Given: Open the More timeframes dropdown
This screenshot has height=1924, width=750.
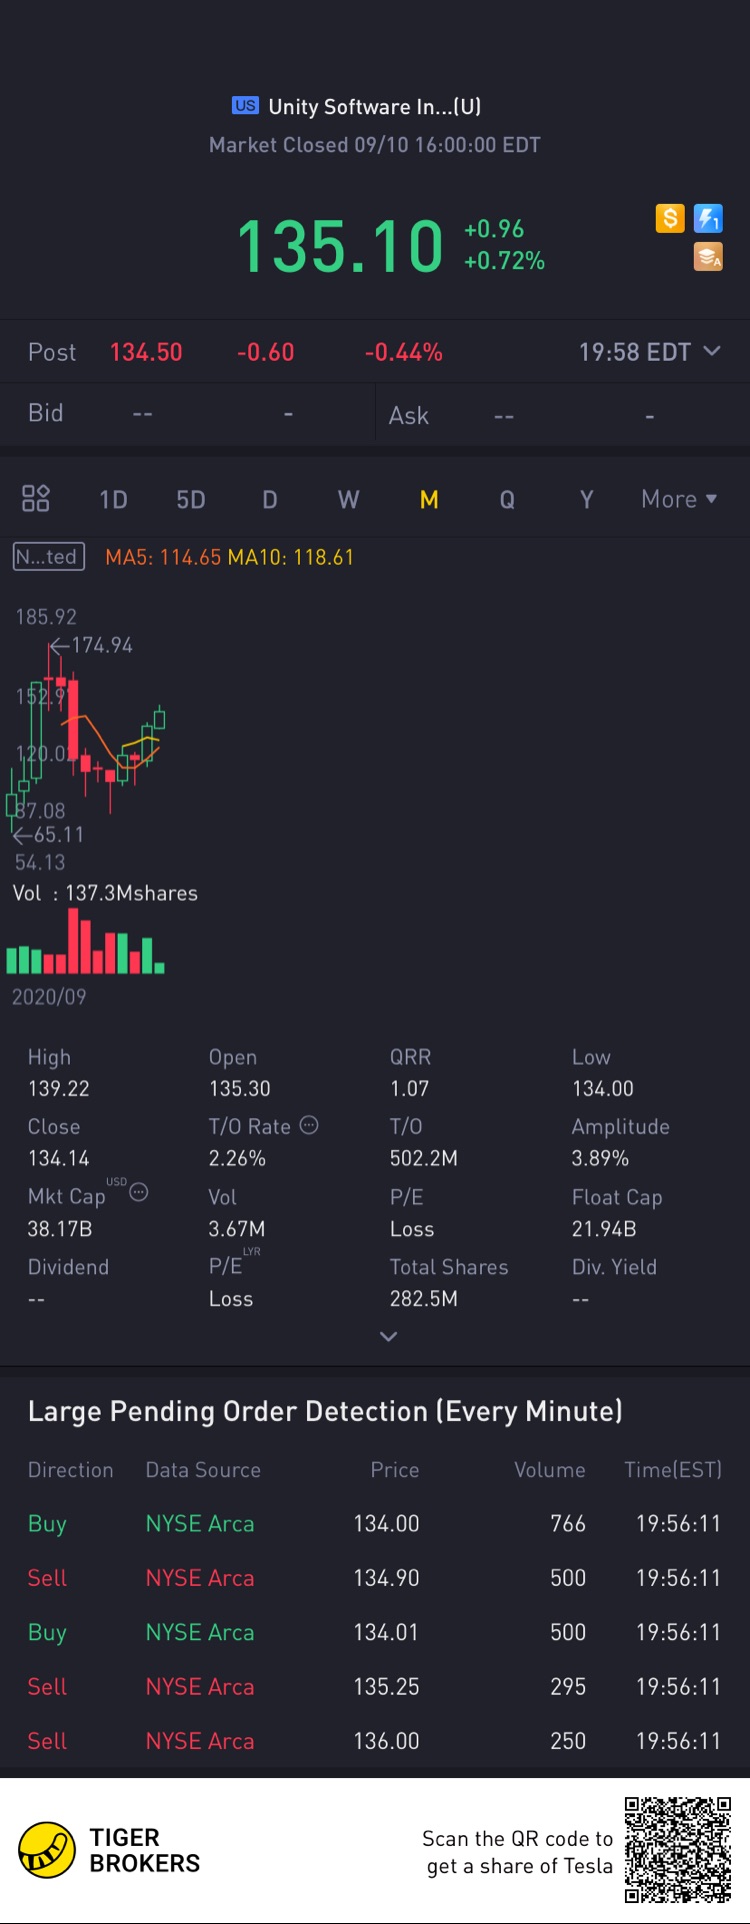Looking at the screenshot, I should click(679, 499).
